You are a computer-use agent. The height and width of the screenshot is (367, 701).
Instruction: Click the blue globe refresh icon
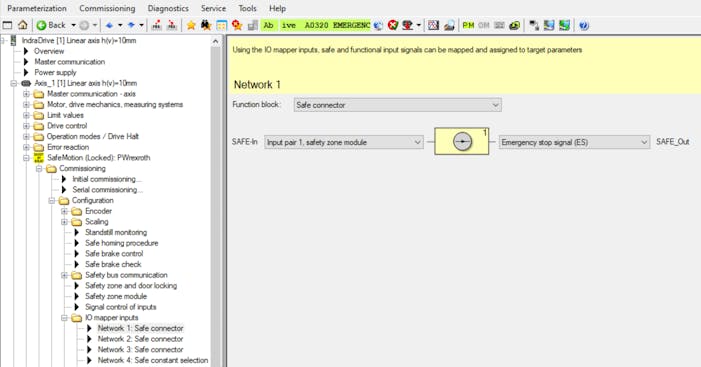(378, 25)
